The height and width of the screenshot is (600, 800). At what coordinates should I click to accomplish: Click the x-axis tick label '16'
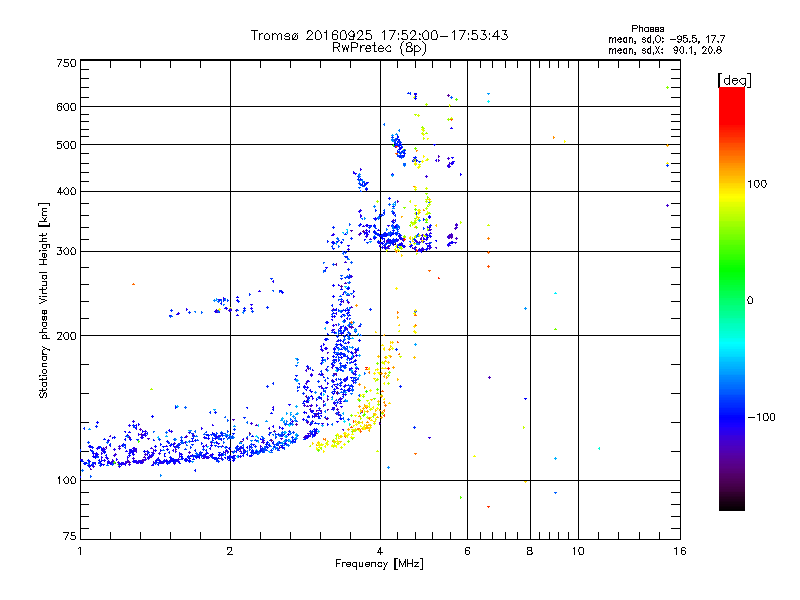click(x=680, y=551)
